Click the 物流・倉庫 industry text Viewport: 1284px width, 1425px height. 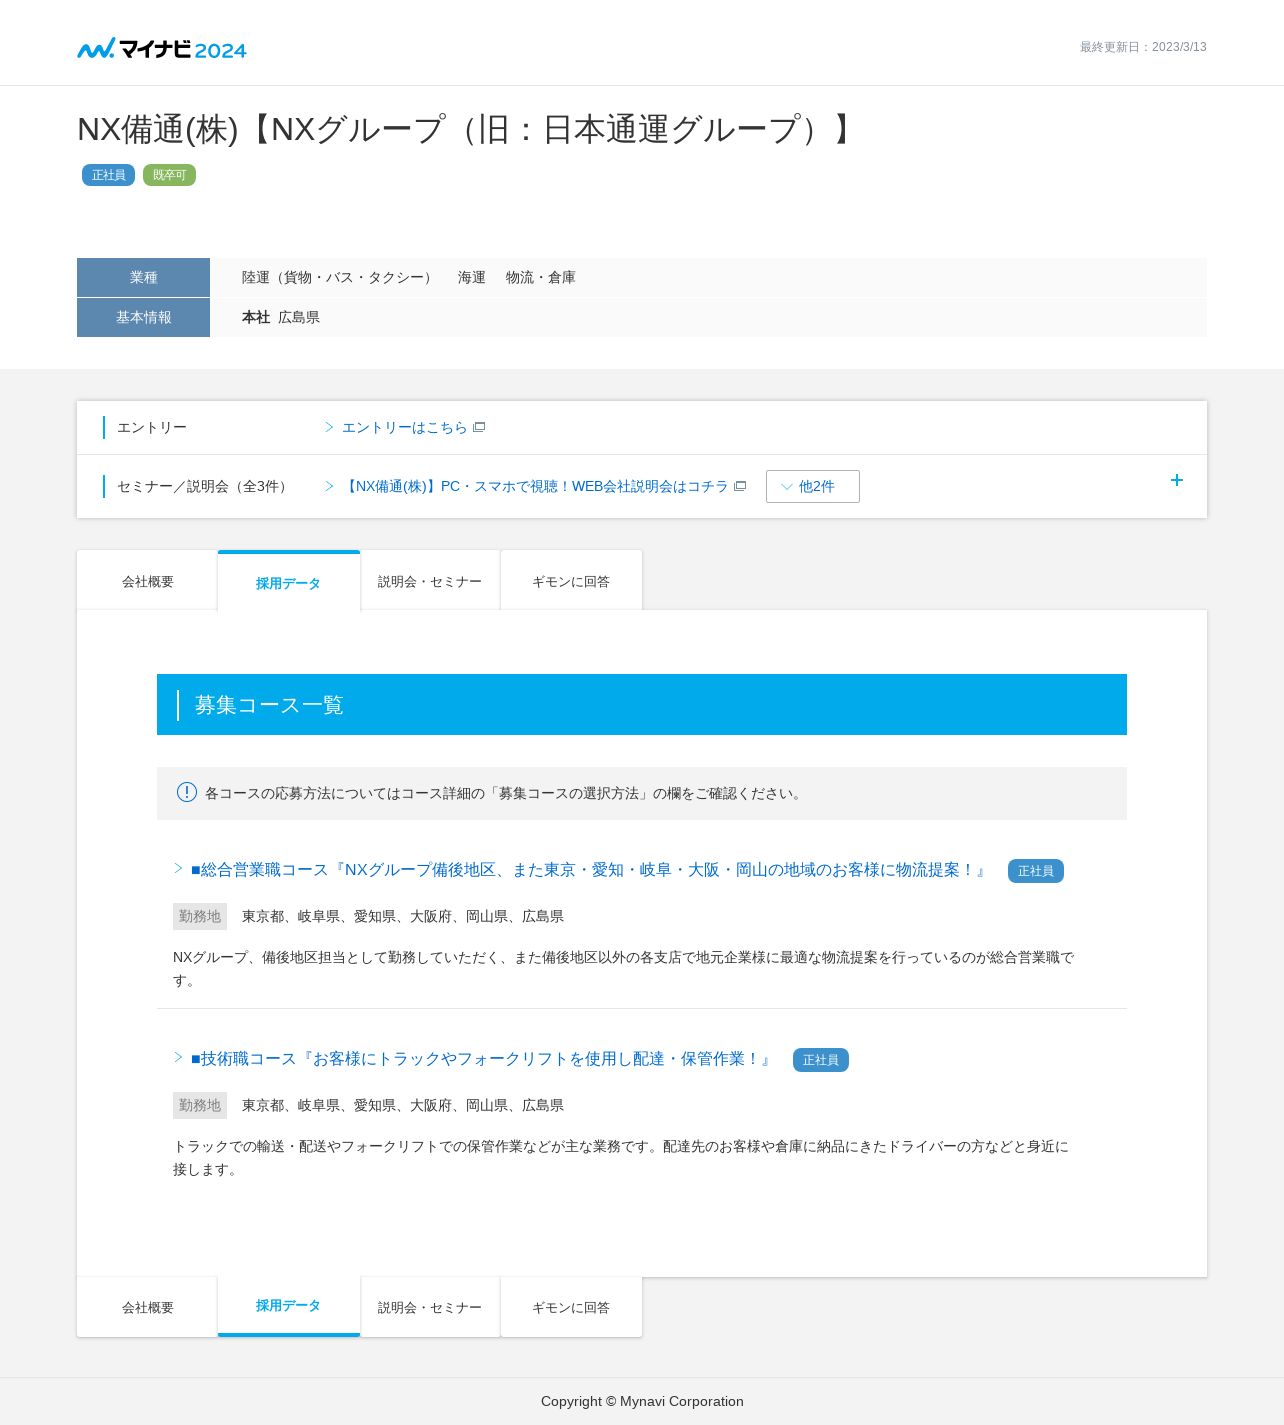(x=541, y=277)
